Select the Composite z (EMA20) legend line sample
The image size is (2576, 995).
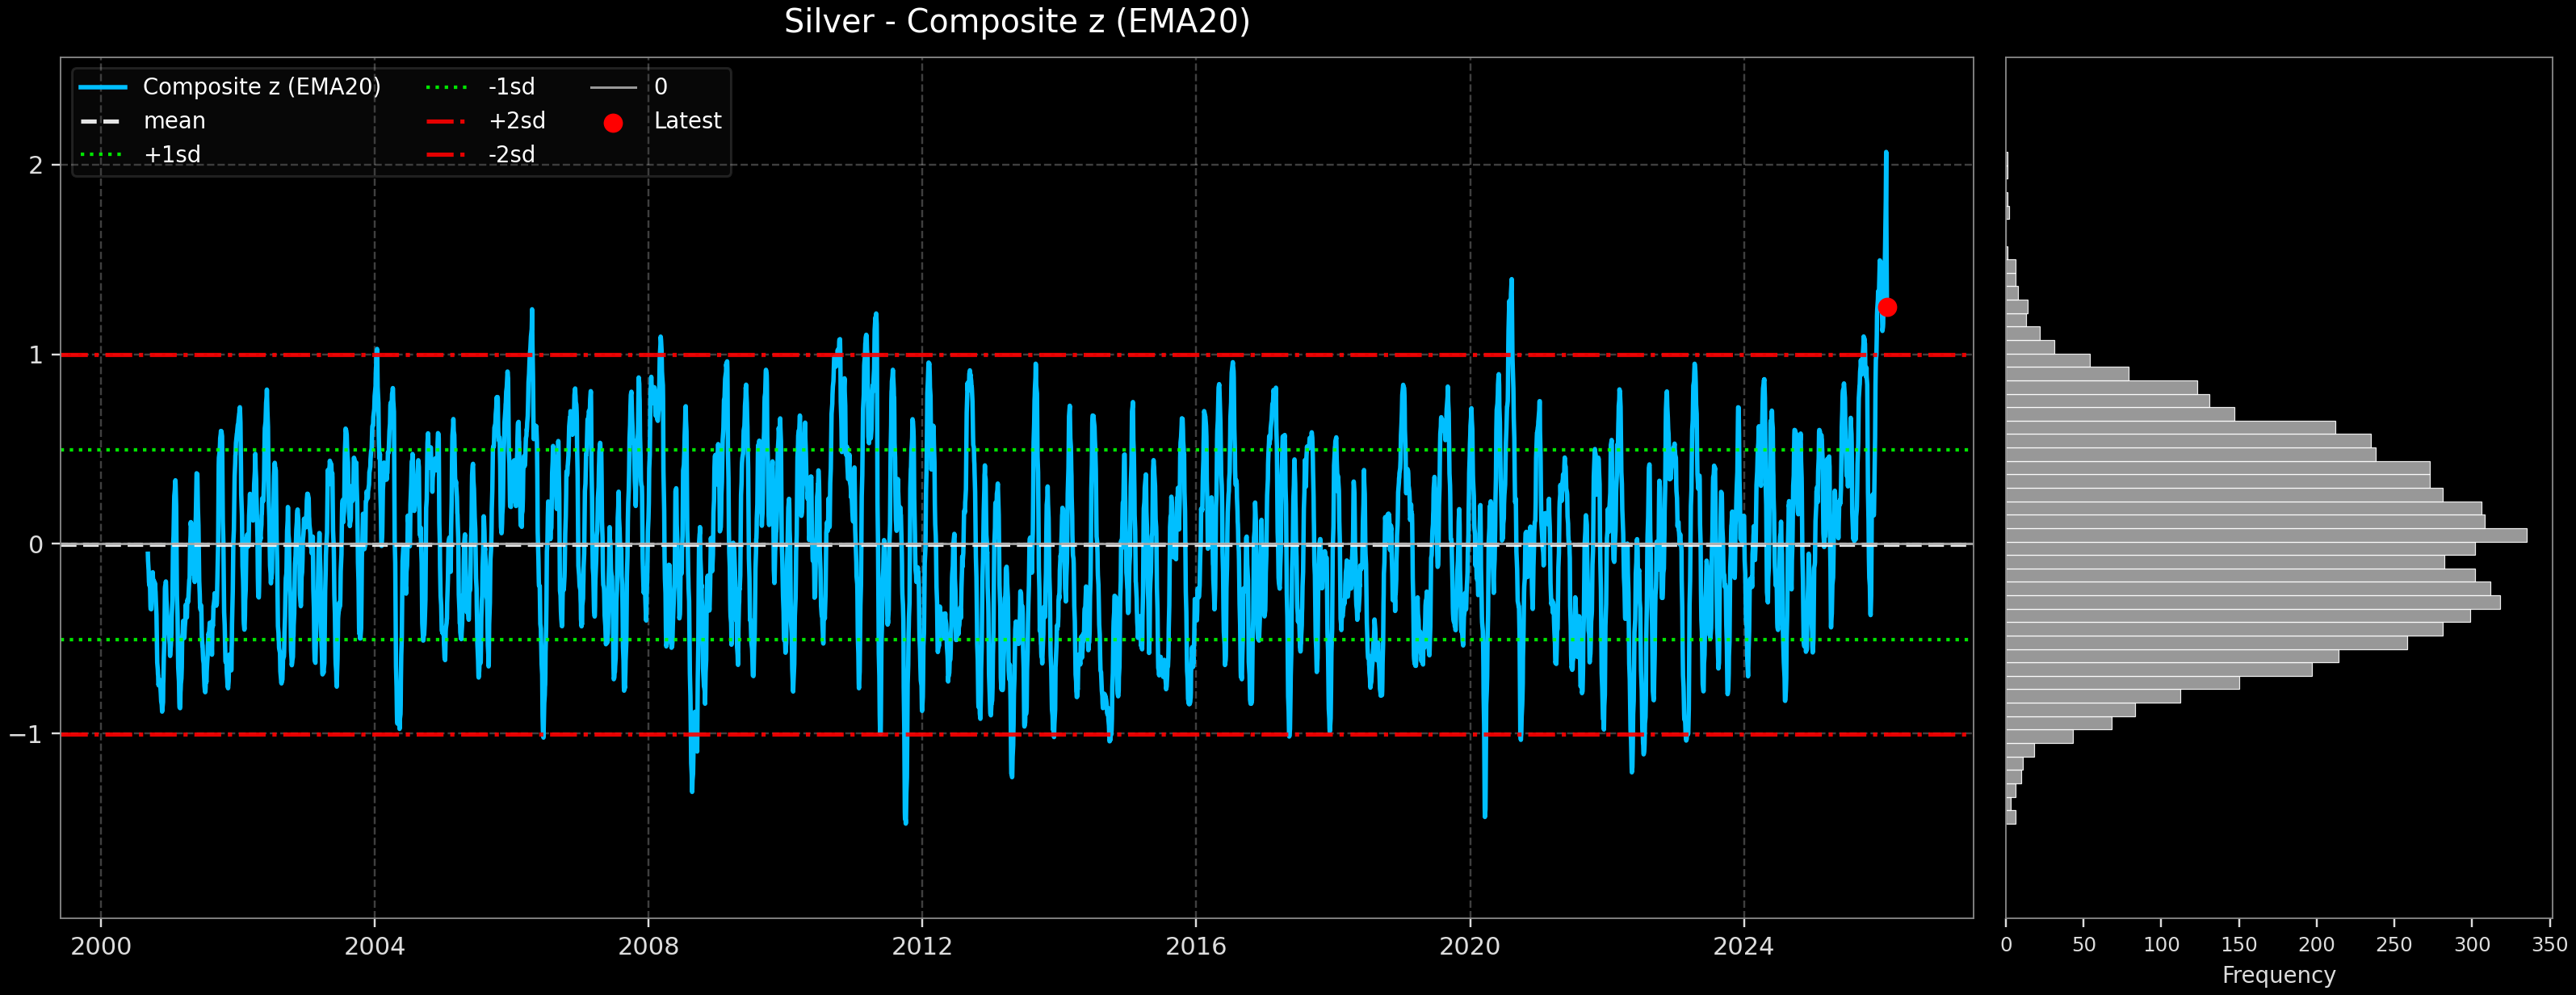click(x=105, y=87)
